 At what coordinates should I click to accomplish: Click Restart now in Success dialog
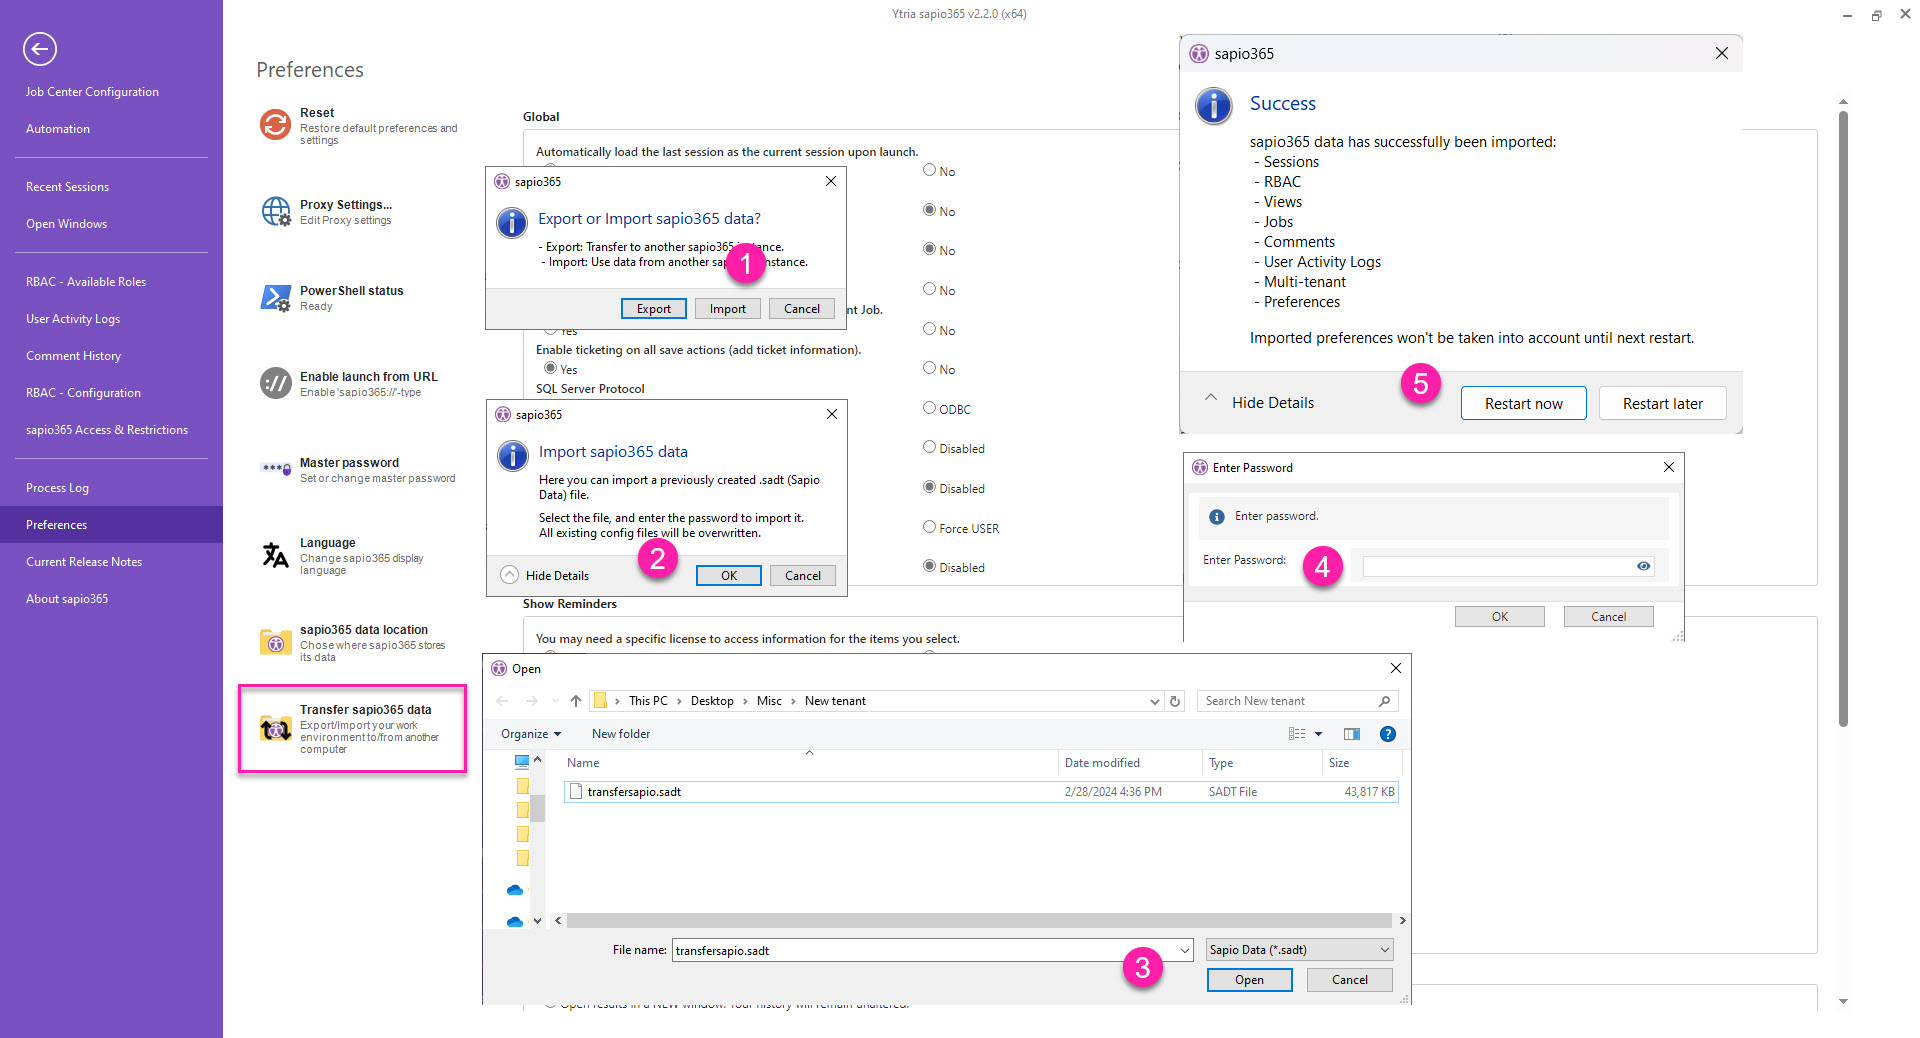[x=1523, y=403]
